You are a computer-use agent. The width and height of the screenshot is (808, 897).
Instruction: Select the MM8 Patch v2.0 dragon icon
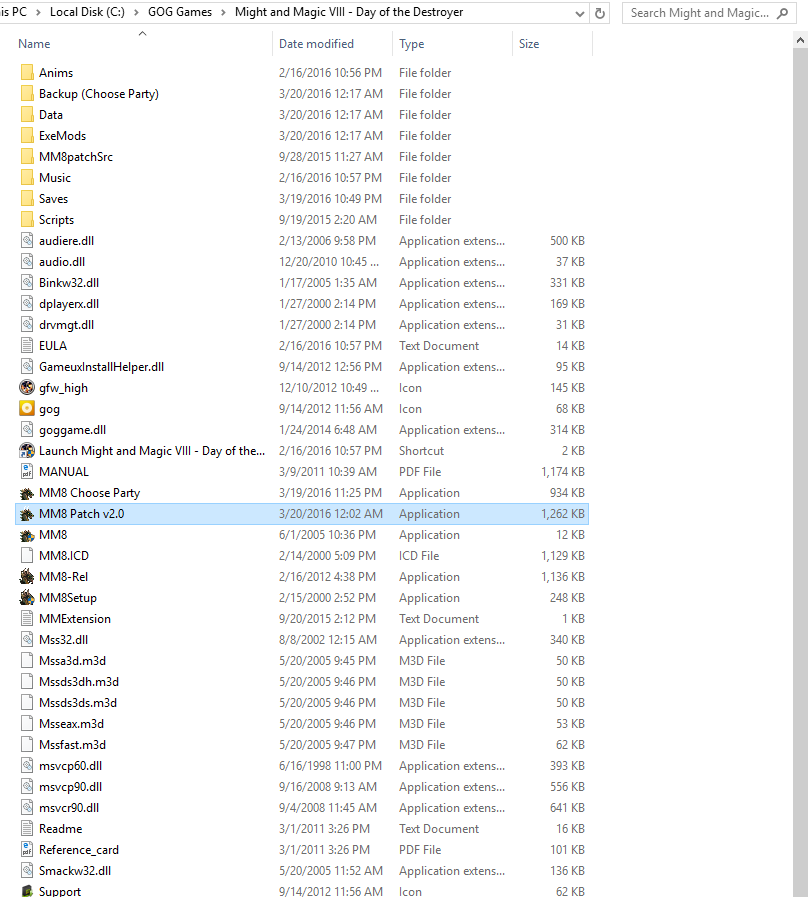(x=27, y=514)
